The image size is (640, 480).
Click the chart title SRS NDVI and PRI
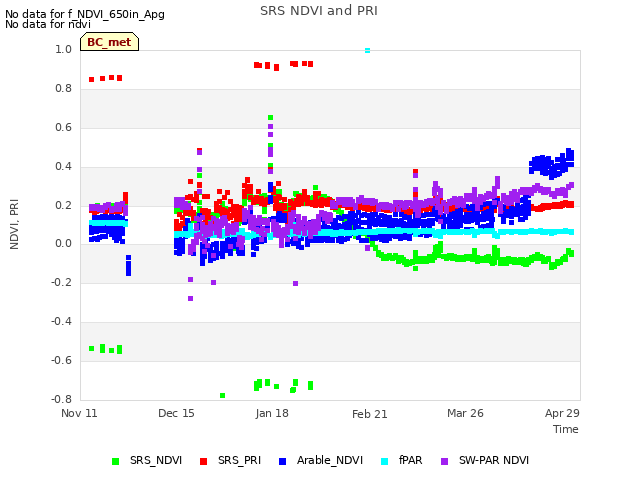(x=319, y=11)
